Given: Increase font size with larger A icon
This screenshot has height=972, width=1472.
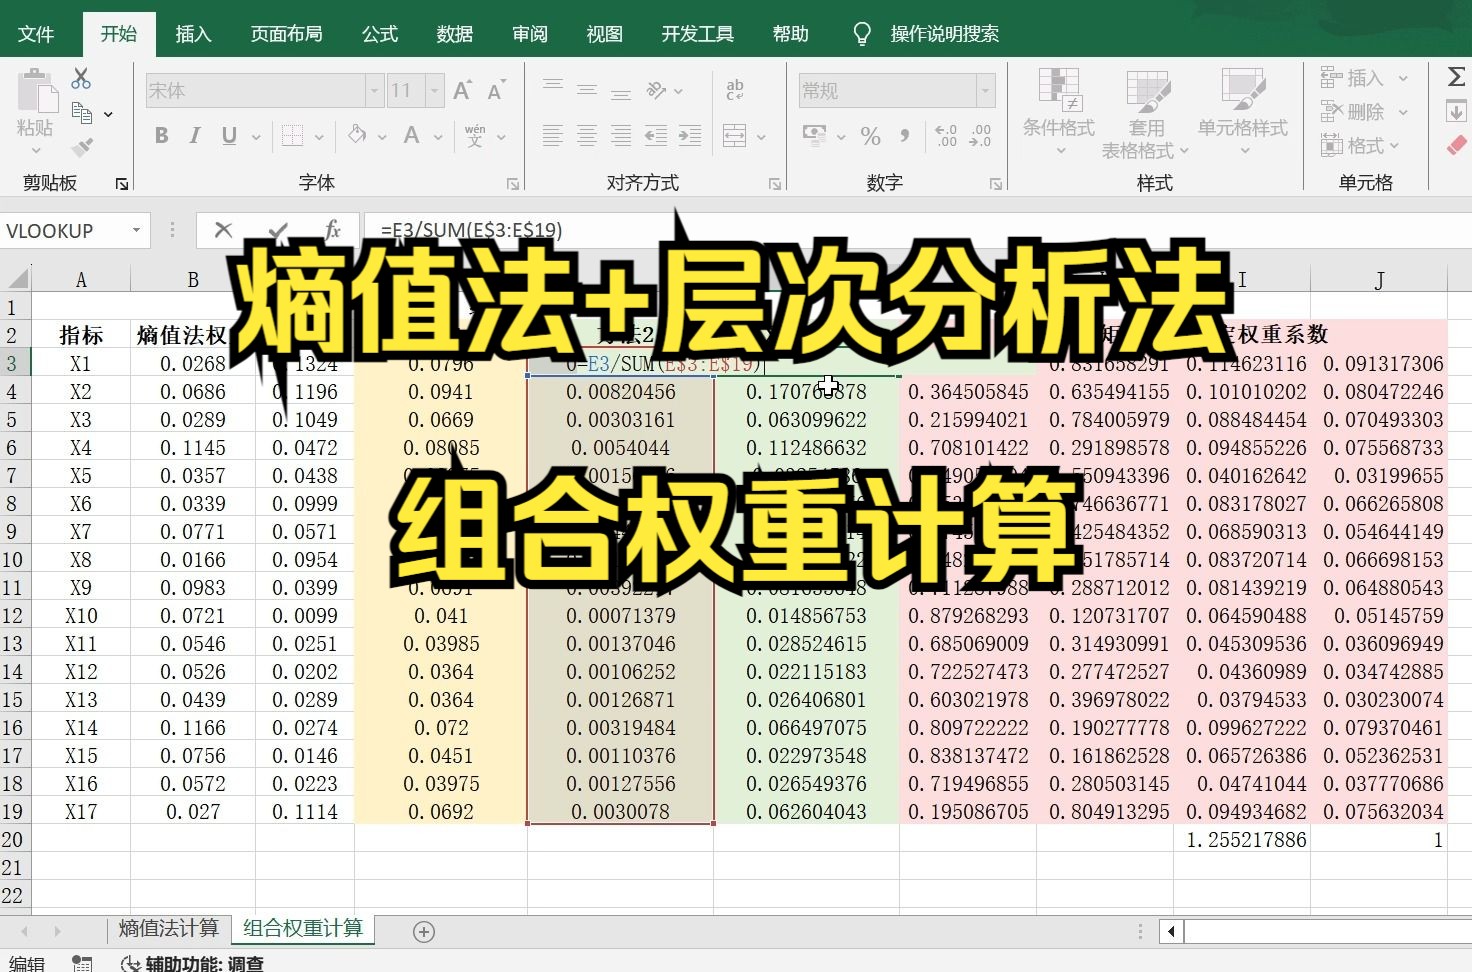Looking at the screenshot, I should 462,90.
